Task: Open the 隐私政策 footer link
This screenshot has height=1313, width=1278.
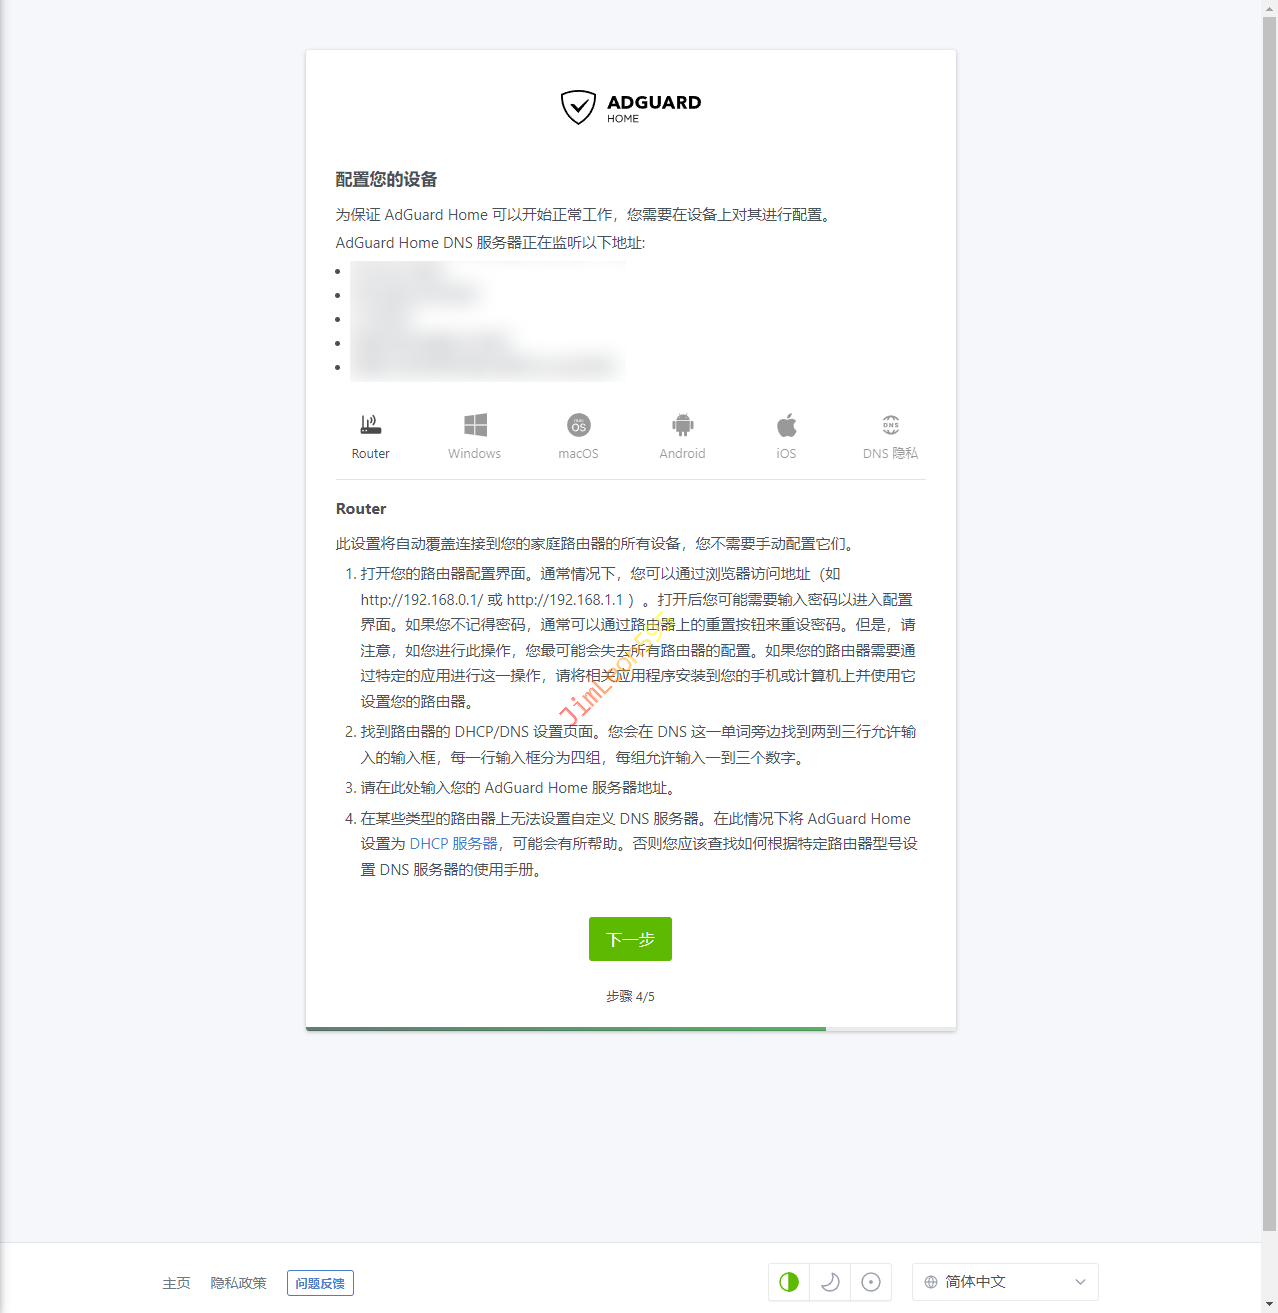Action: (238, 1283)
